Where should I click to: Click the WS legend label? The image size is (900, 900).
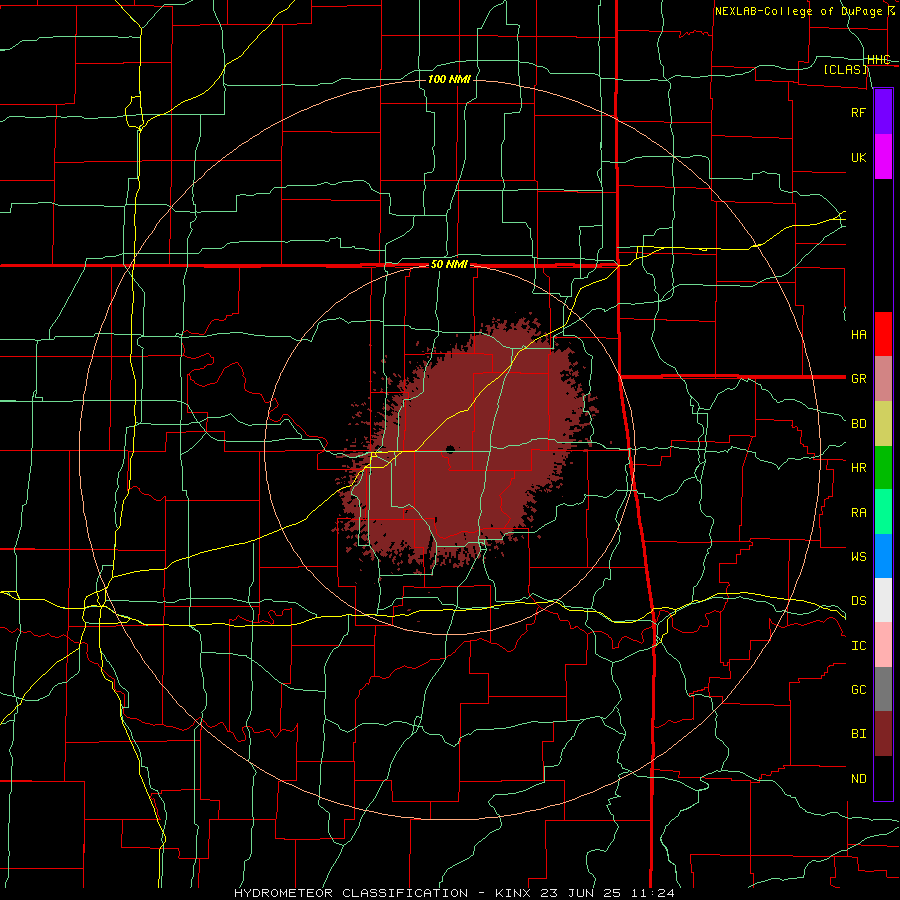click(858, 556)
